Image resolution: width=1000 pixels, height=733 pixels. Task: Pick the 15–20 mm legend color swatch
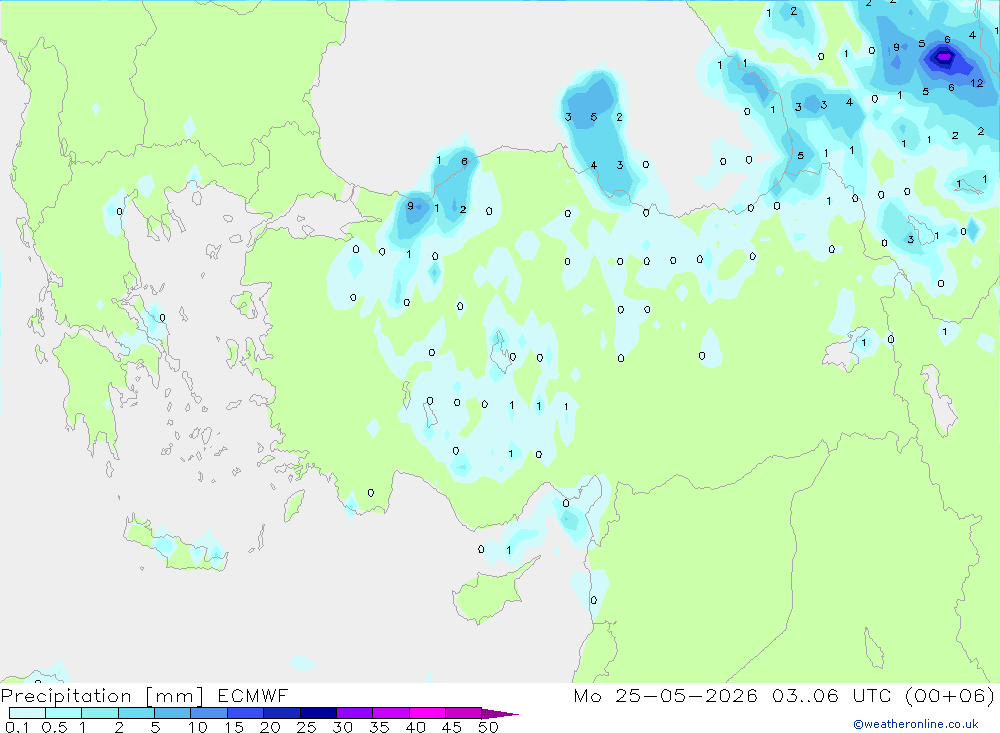click(246, 713)
